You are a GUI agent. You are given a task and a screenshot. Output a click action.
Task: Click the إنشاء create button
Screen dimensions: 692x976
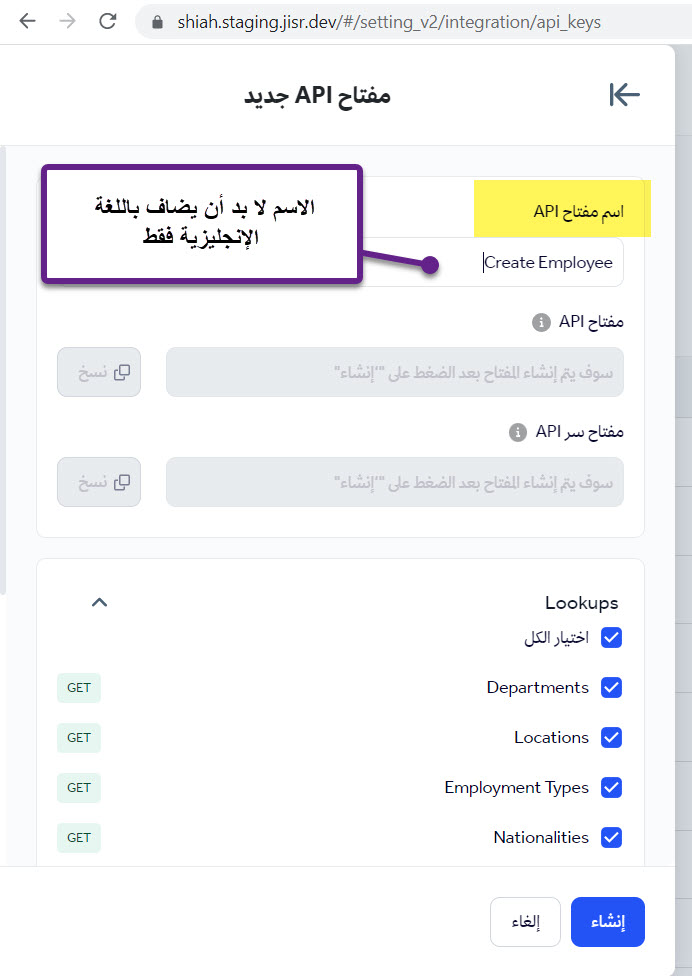click(x=607, y=922)
